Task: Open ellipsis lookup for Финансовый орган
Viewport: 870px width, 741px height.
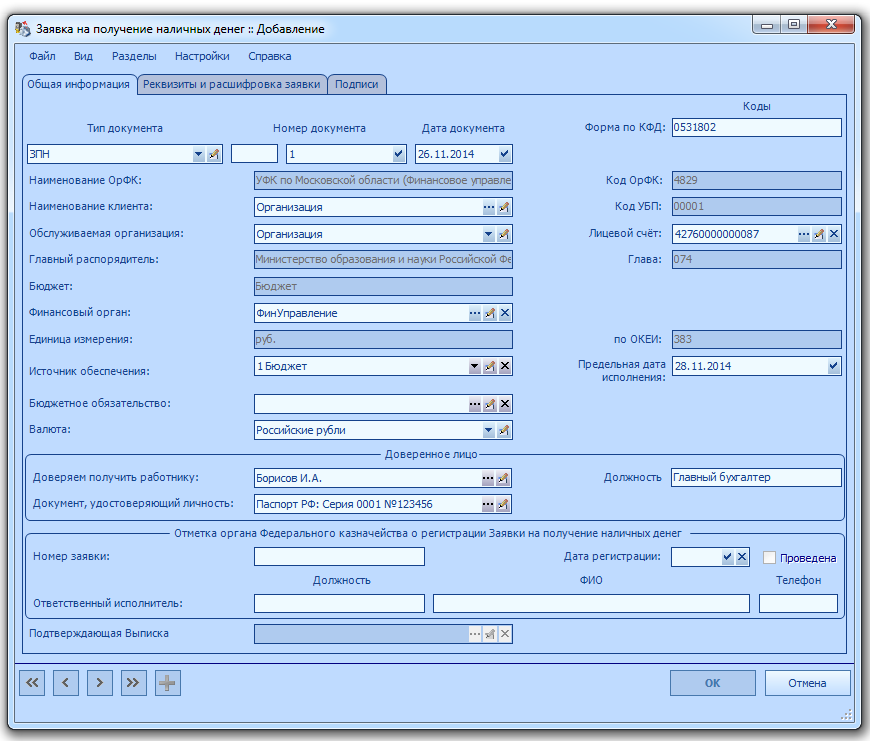Action: pos(475,313)
